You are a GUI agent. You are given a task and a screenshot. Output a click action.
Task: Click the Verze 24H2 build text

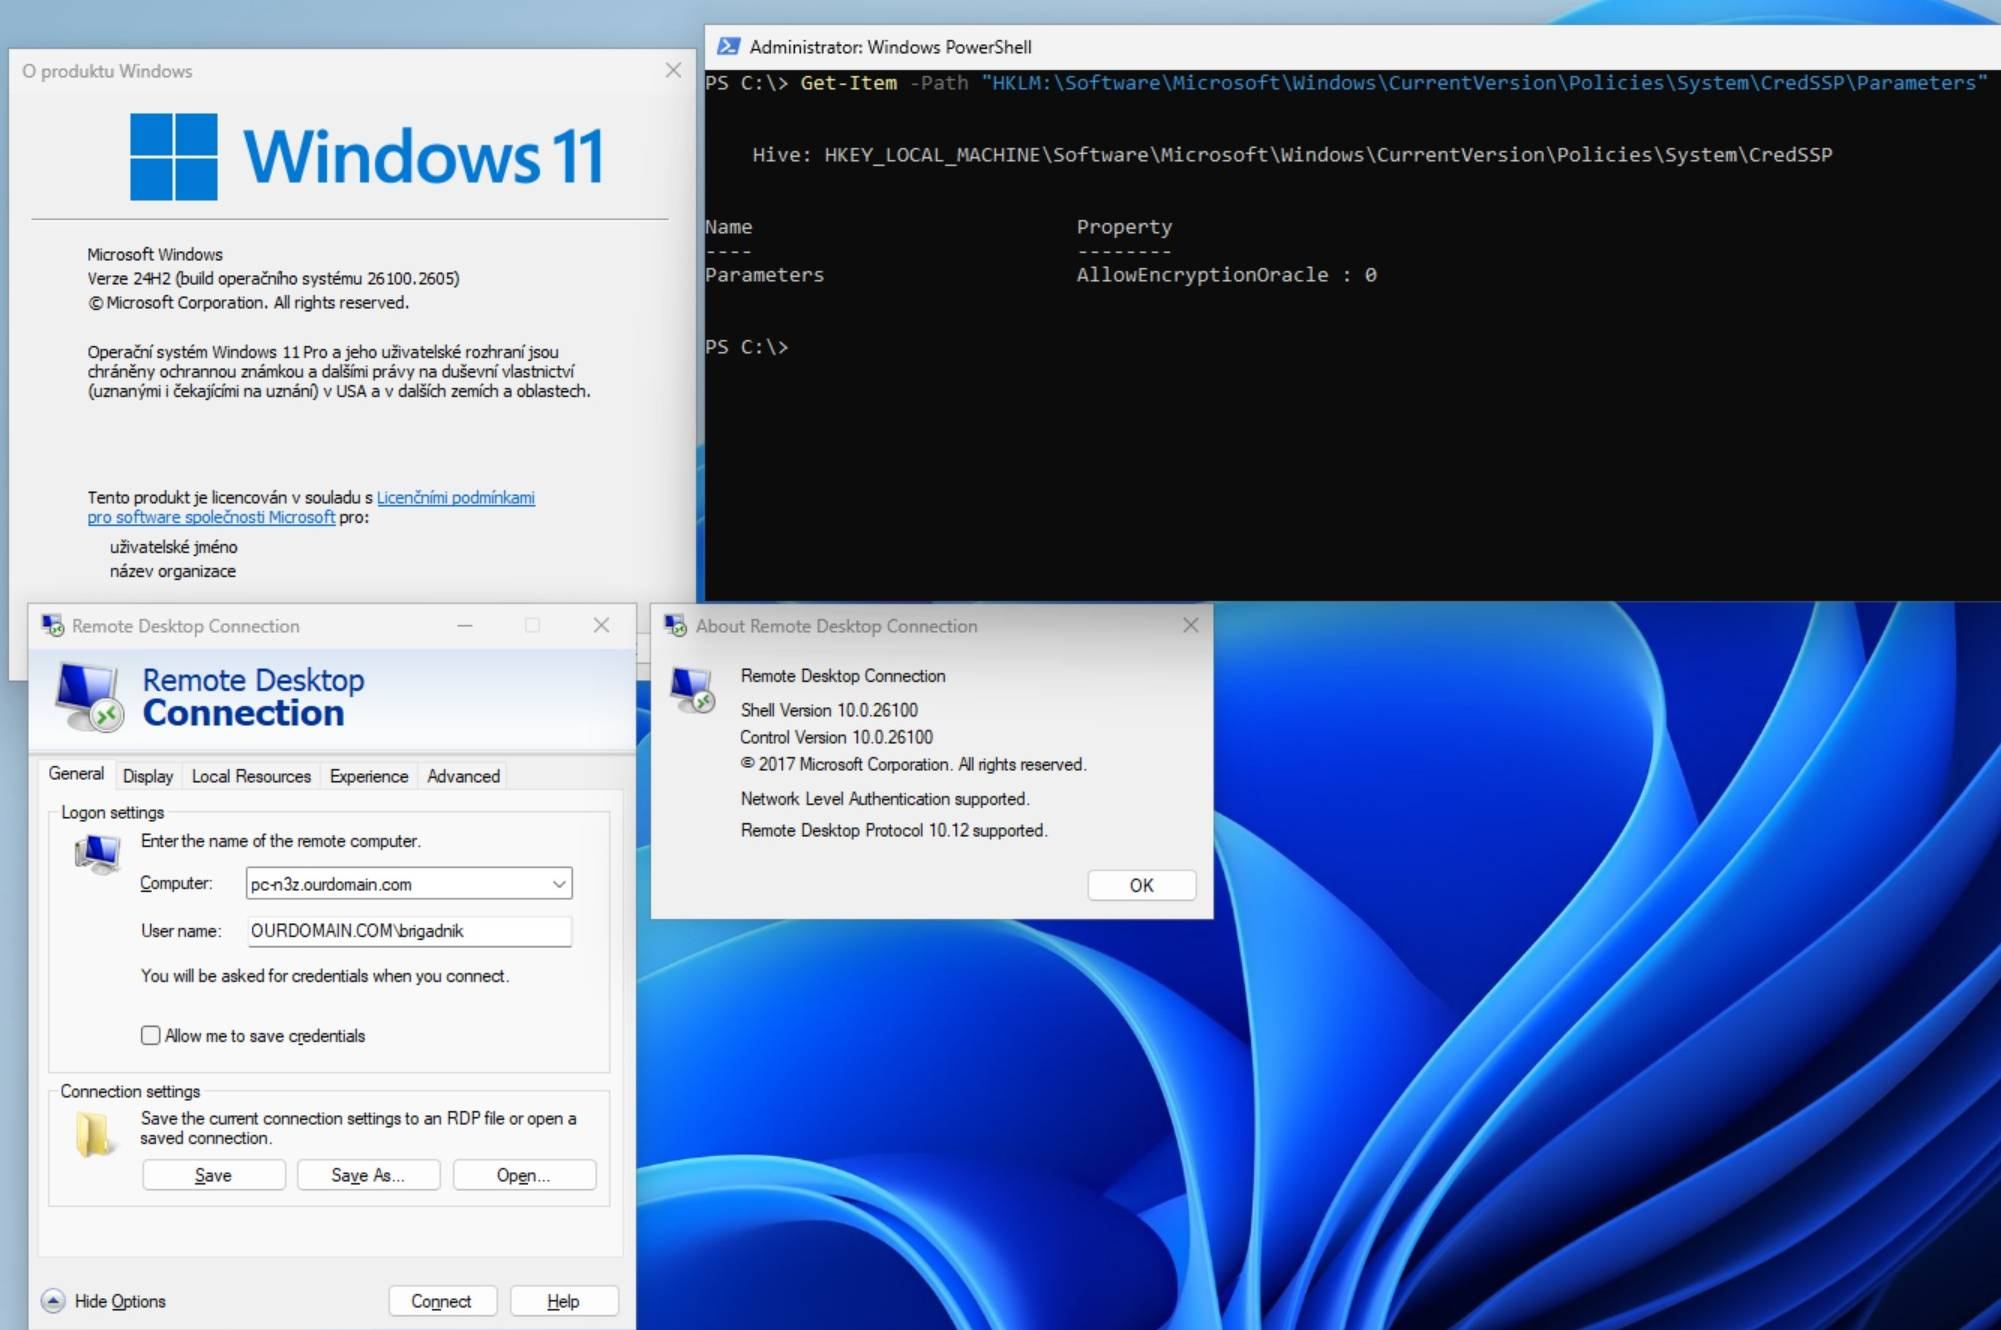[273, 278]
